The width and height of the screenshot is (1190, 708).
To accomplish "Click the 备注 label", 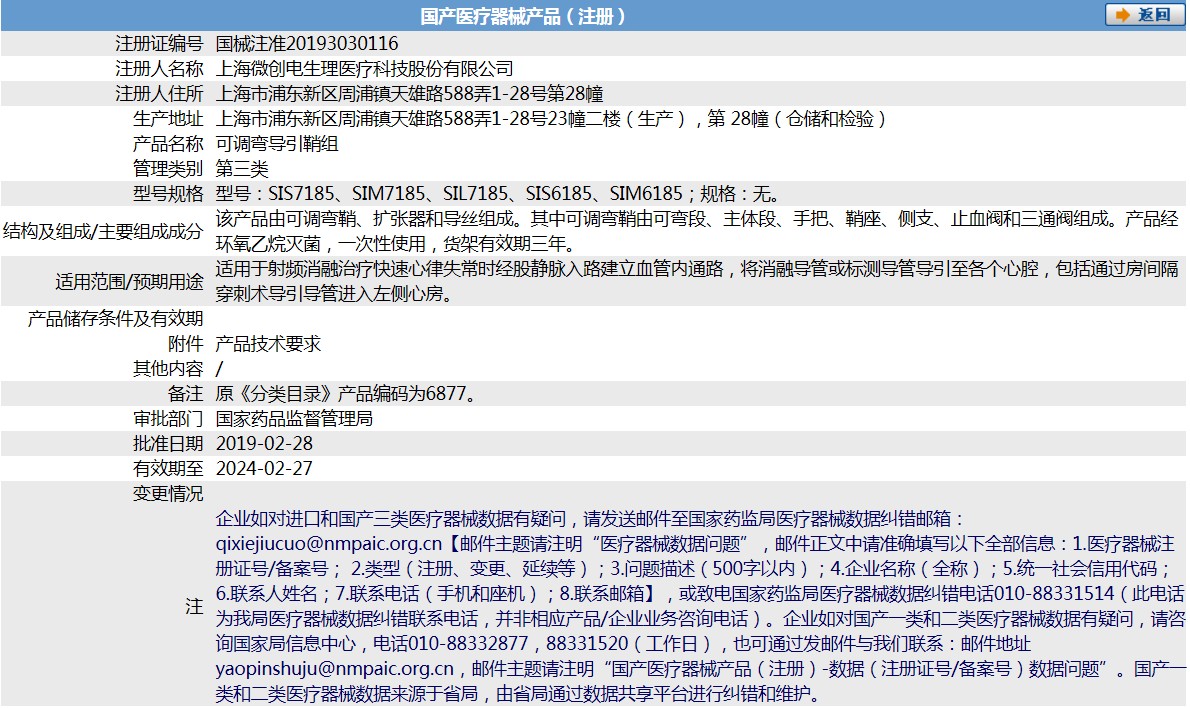I will 186,394.
